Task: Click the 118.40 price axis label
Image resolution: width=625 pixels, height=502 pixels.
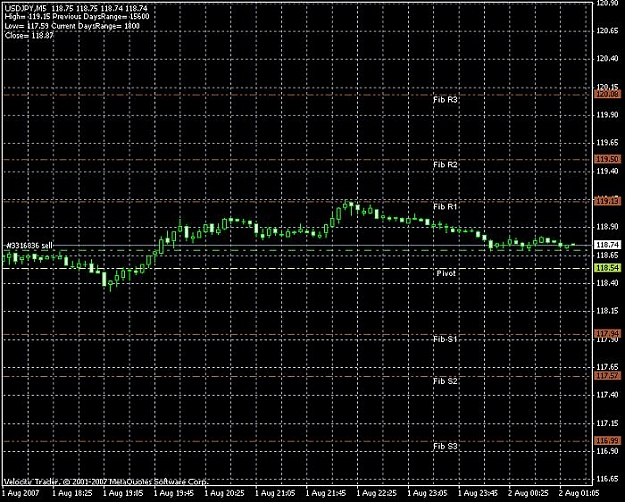Action: coord(607,283)
